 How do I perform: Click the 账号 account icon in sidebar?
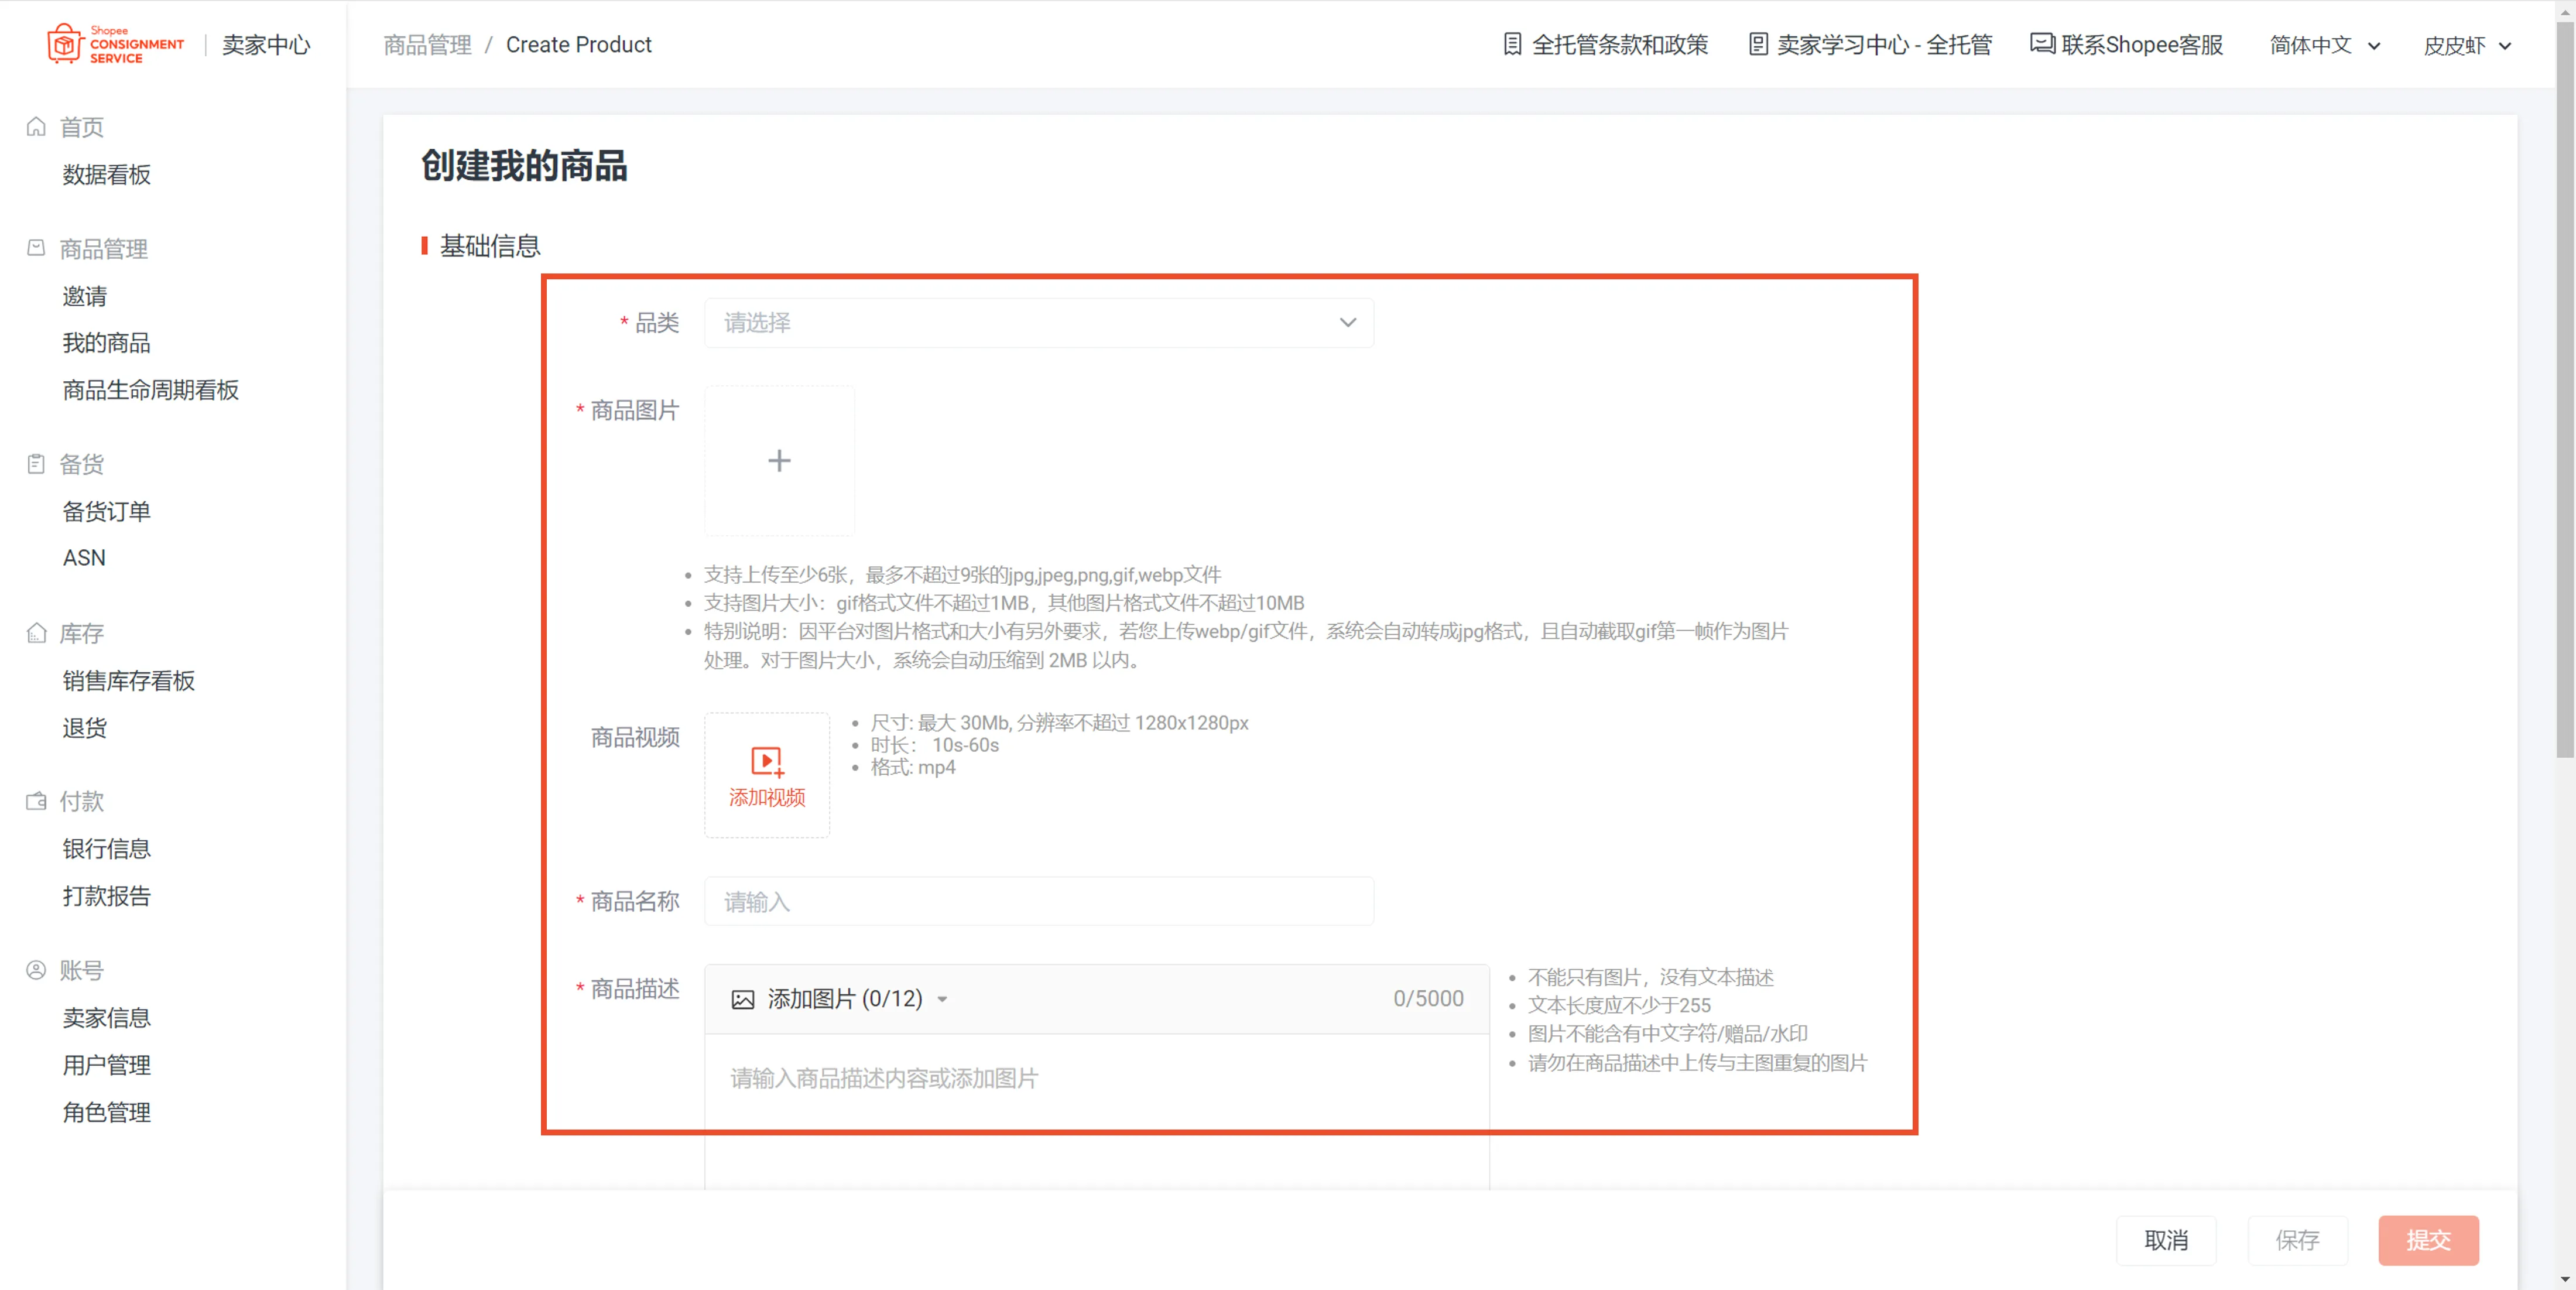36,969
